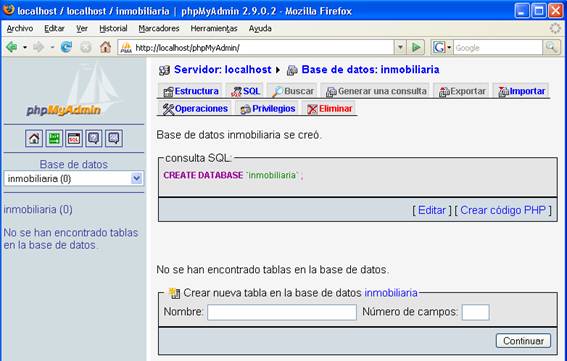Click the Firefox activity throbber icon
This screenshot has width=567, height=361.
pos(555,28)
